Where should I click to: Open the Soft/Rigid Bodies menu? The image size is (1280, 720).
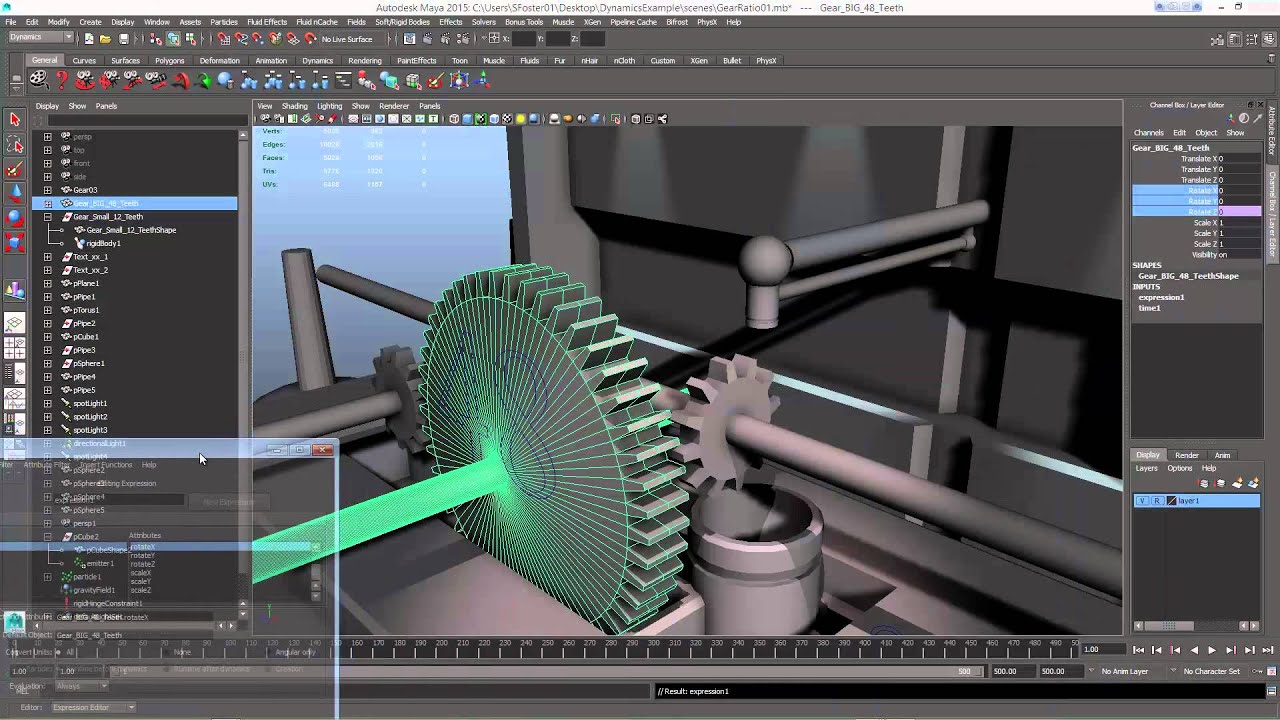click(402, 22)
